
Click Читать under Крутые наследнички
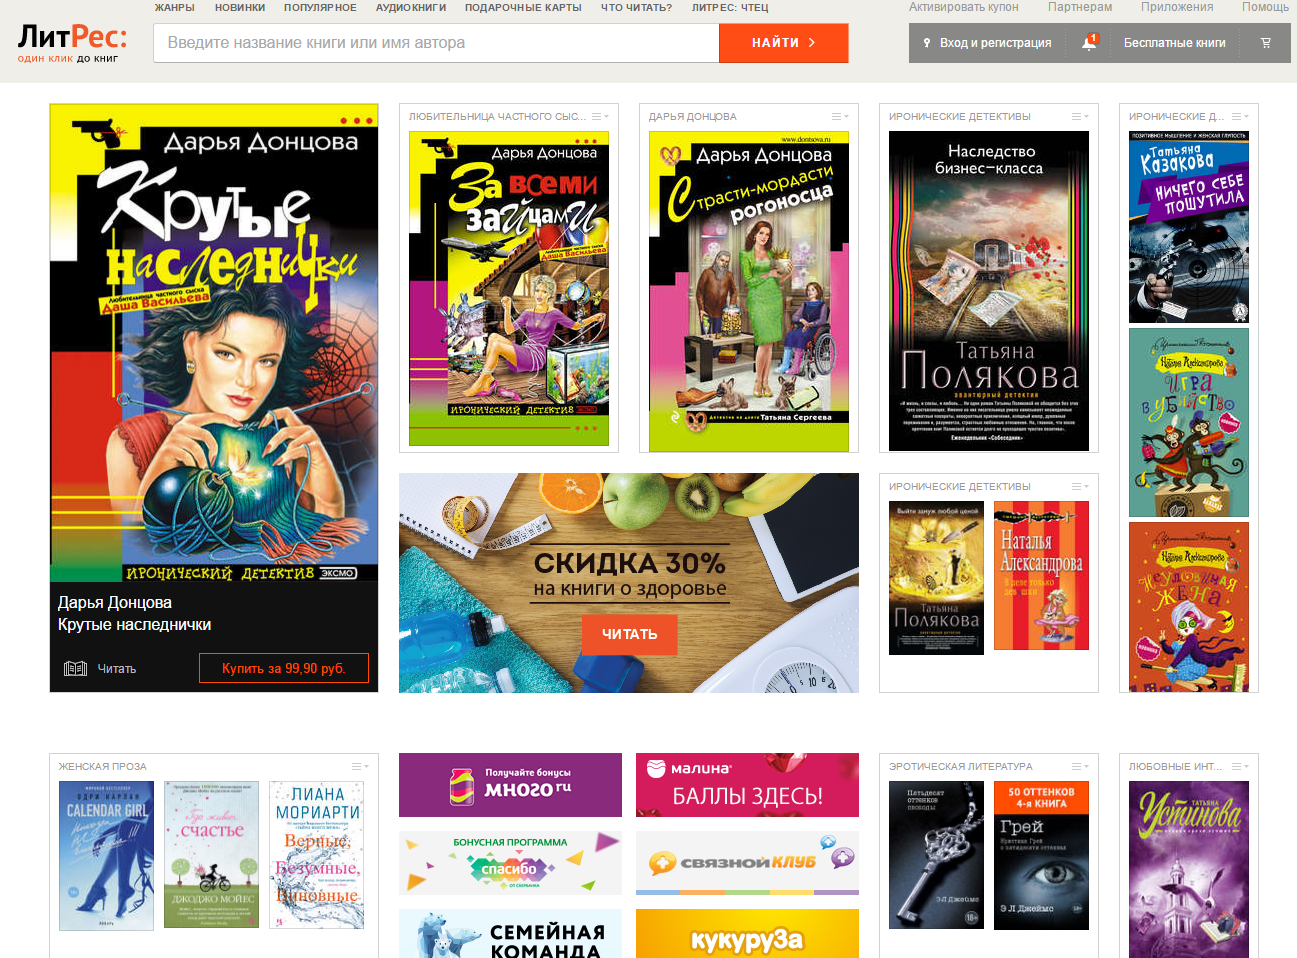pos(100,669)
